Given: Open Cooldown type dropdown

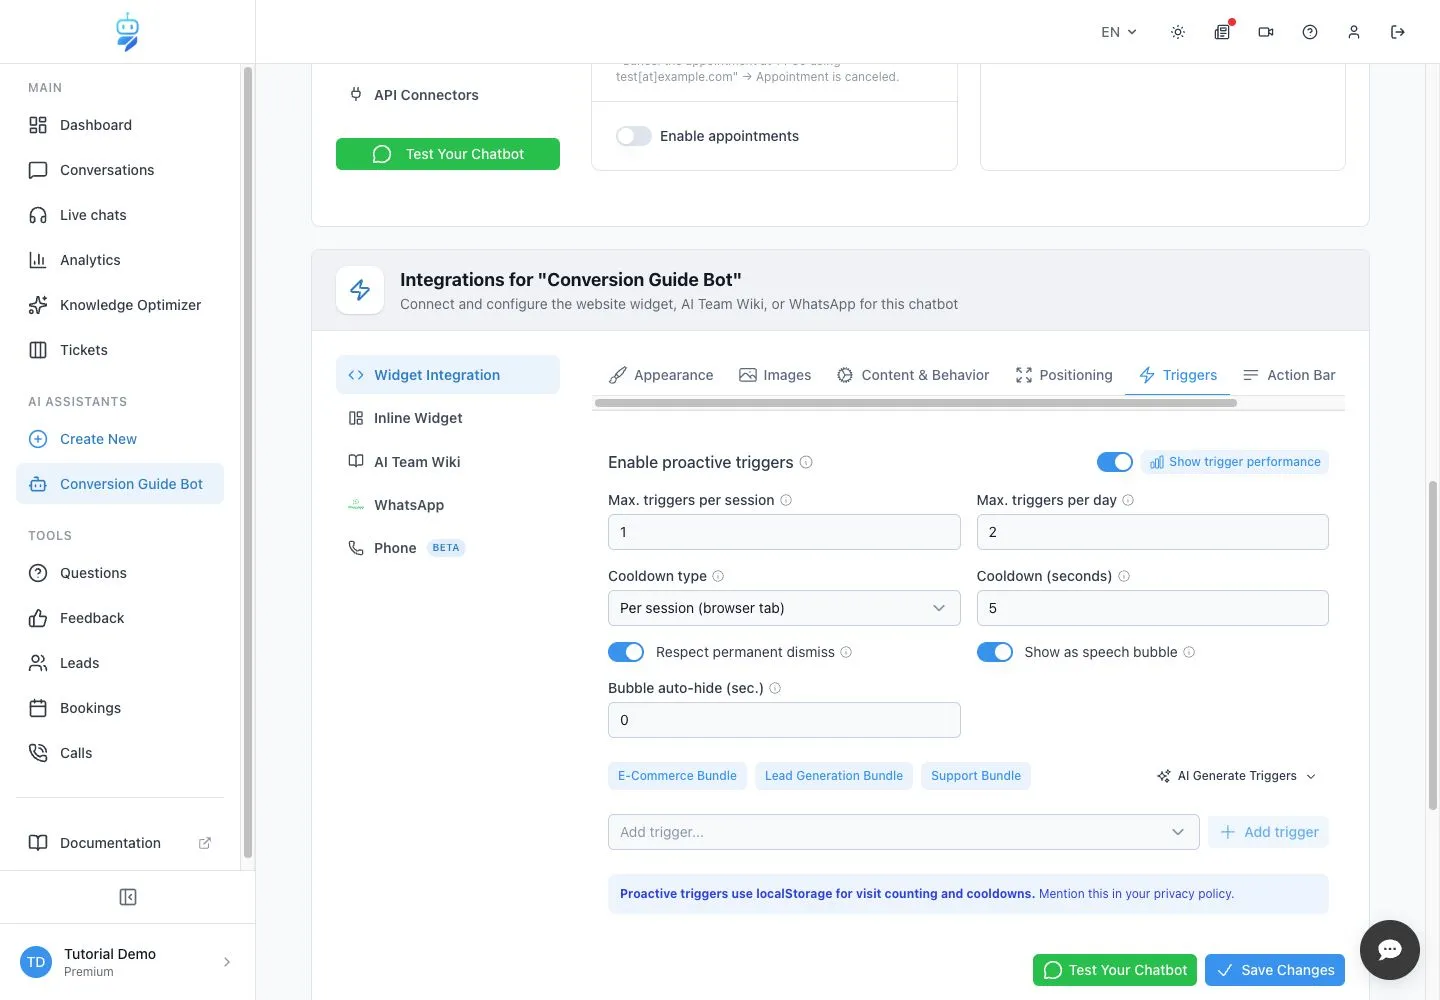Looking at the screenshot, I should pyautogui.click(x=784, y=608).
